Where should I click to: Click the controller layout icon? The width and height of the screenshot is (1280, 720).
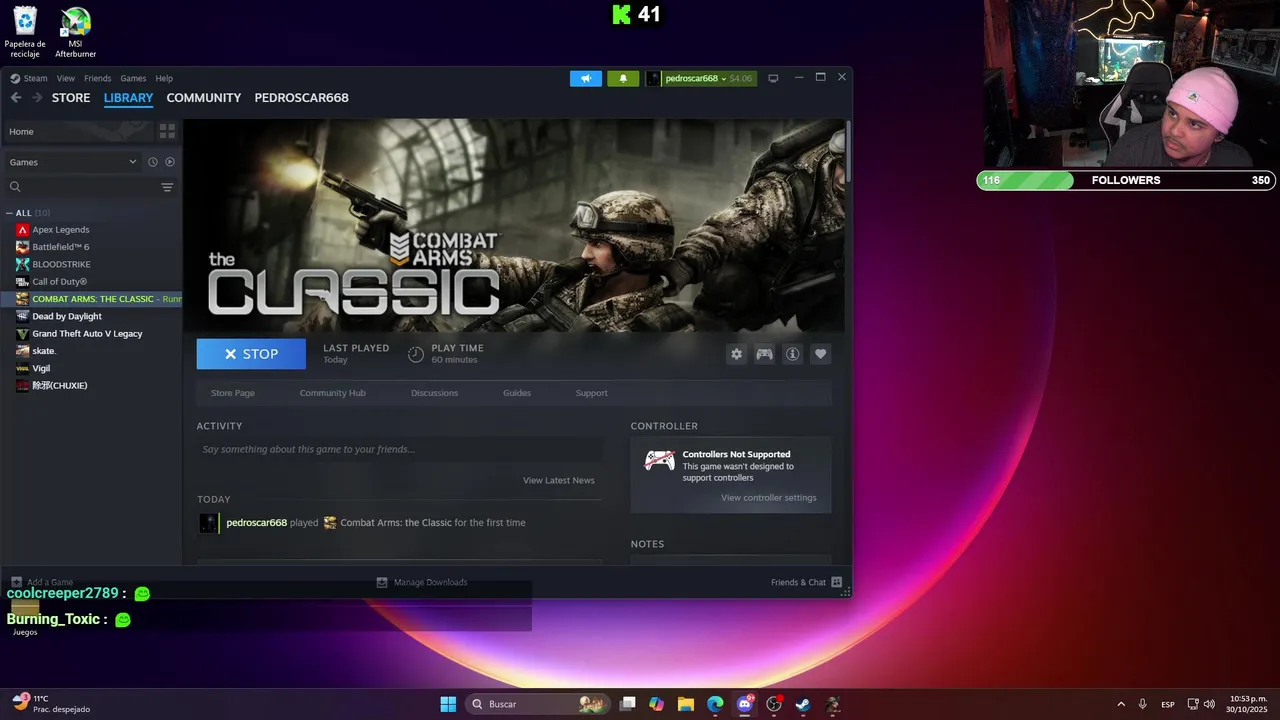click(x=764, y=354)
